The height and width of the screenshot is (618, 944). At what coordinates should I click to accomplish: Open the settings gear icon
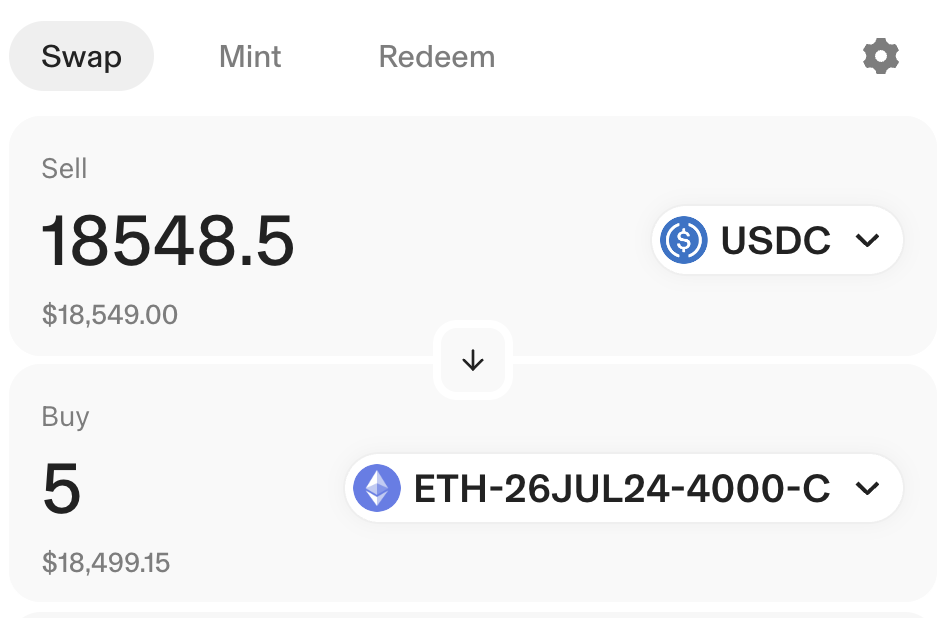880,56
